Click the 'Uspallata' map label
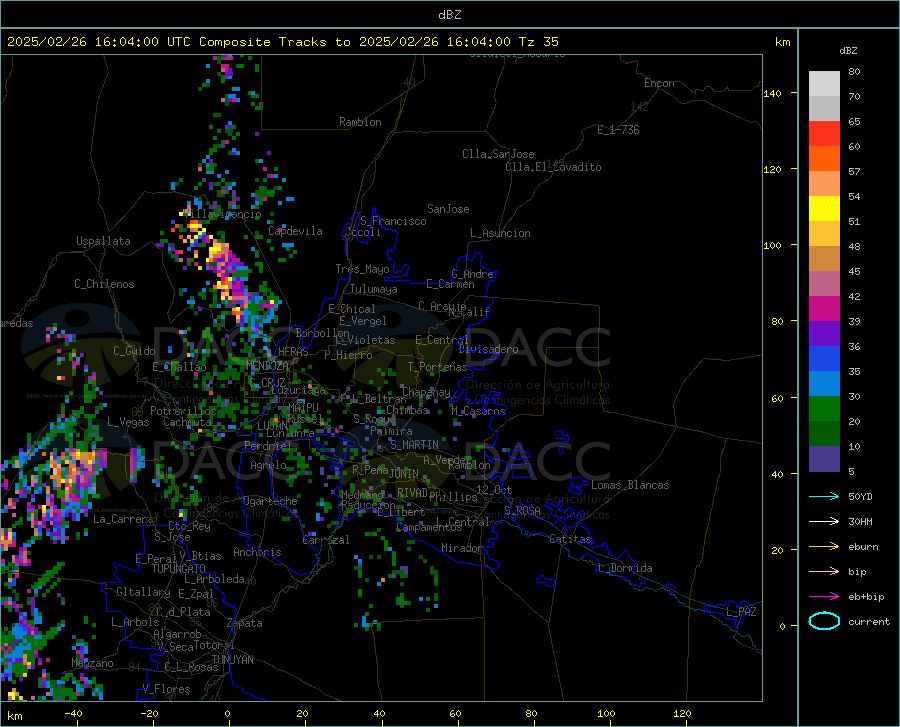The height and width of the screenshot is (727, 900). (x=103, y=241)
